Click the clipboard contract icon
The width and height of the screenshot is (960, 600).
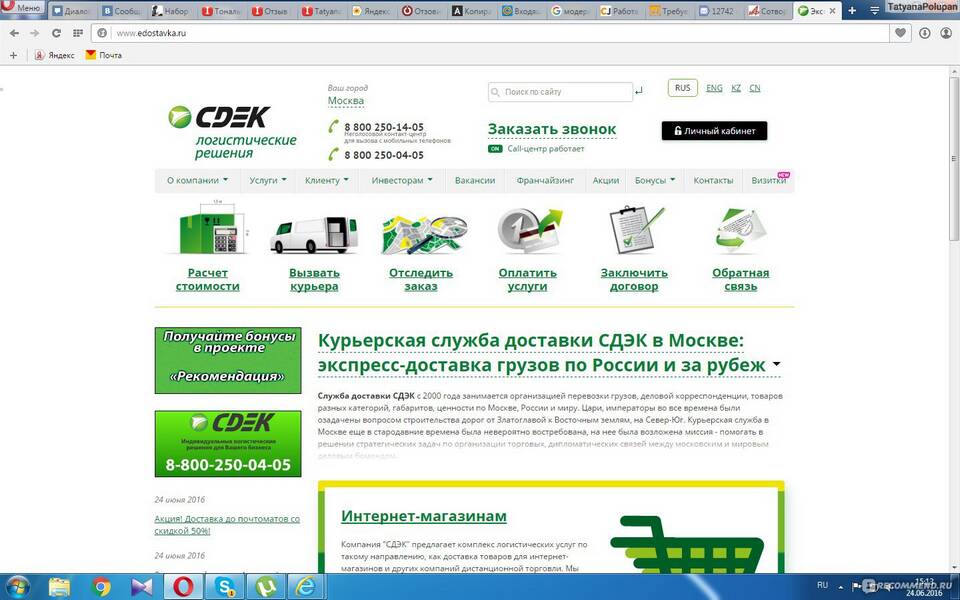[636, 230]
